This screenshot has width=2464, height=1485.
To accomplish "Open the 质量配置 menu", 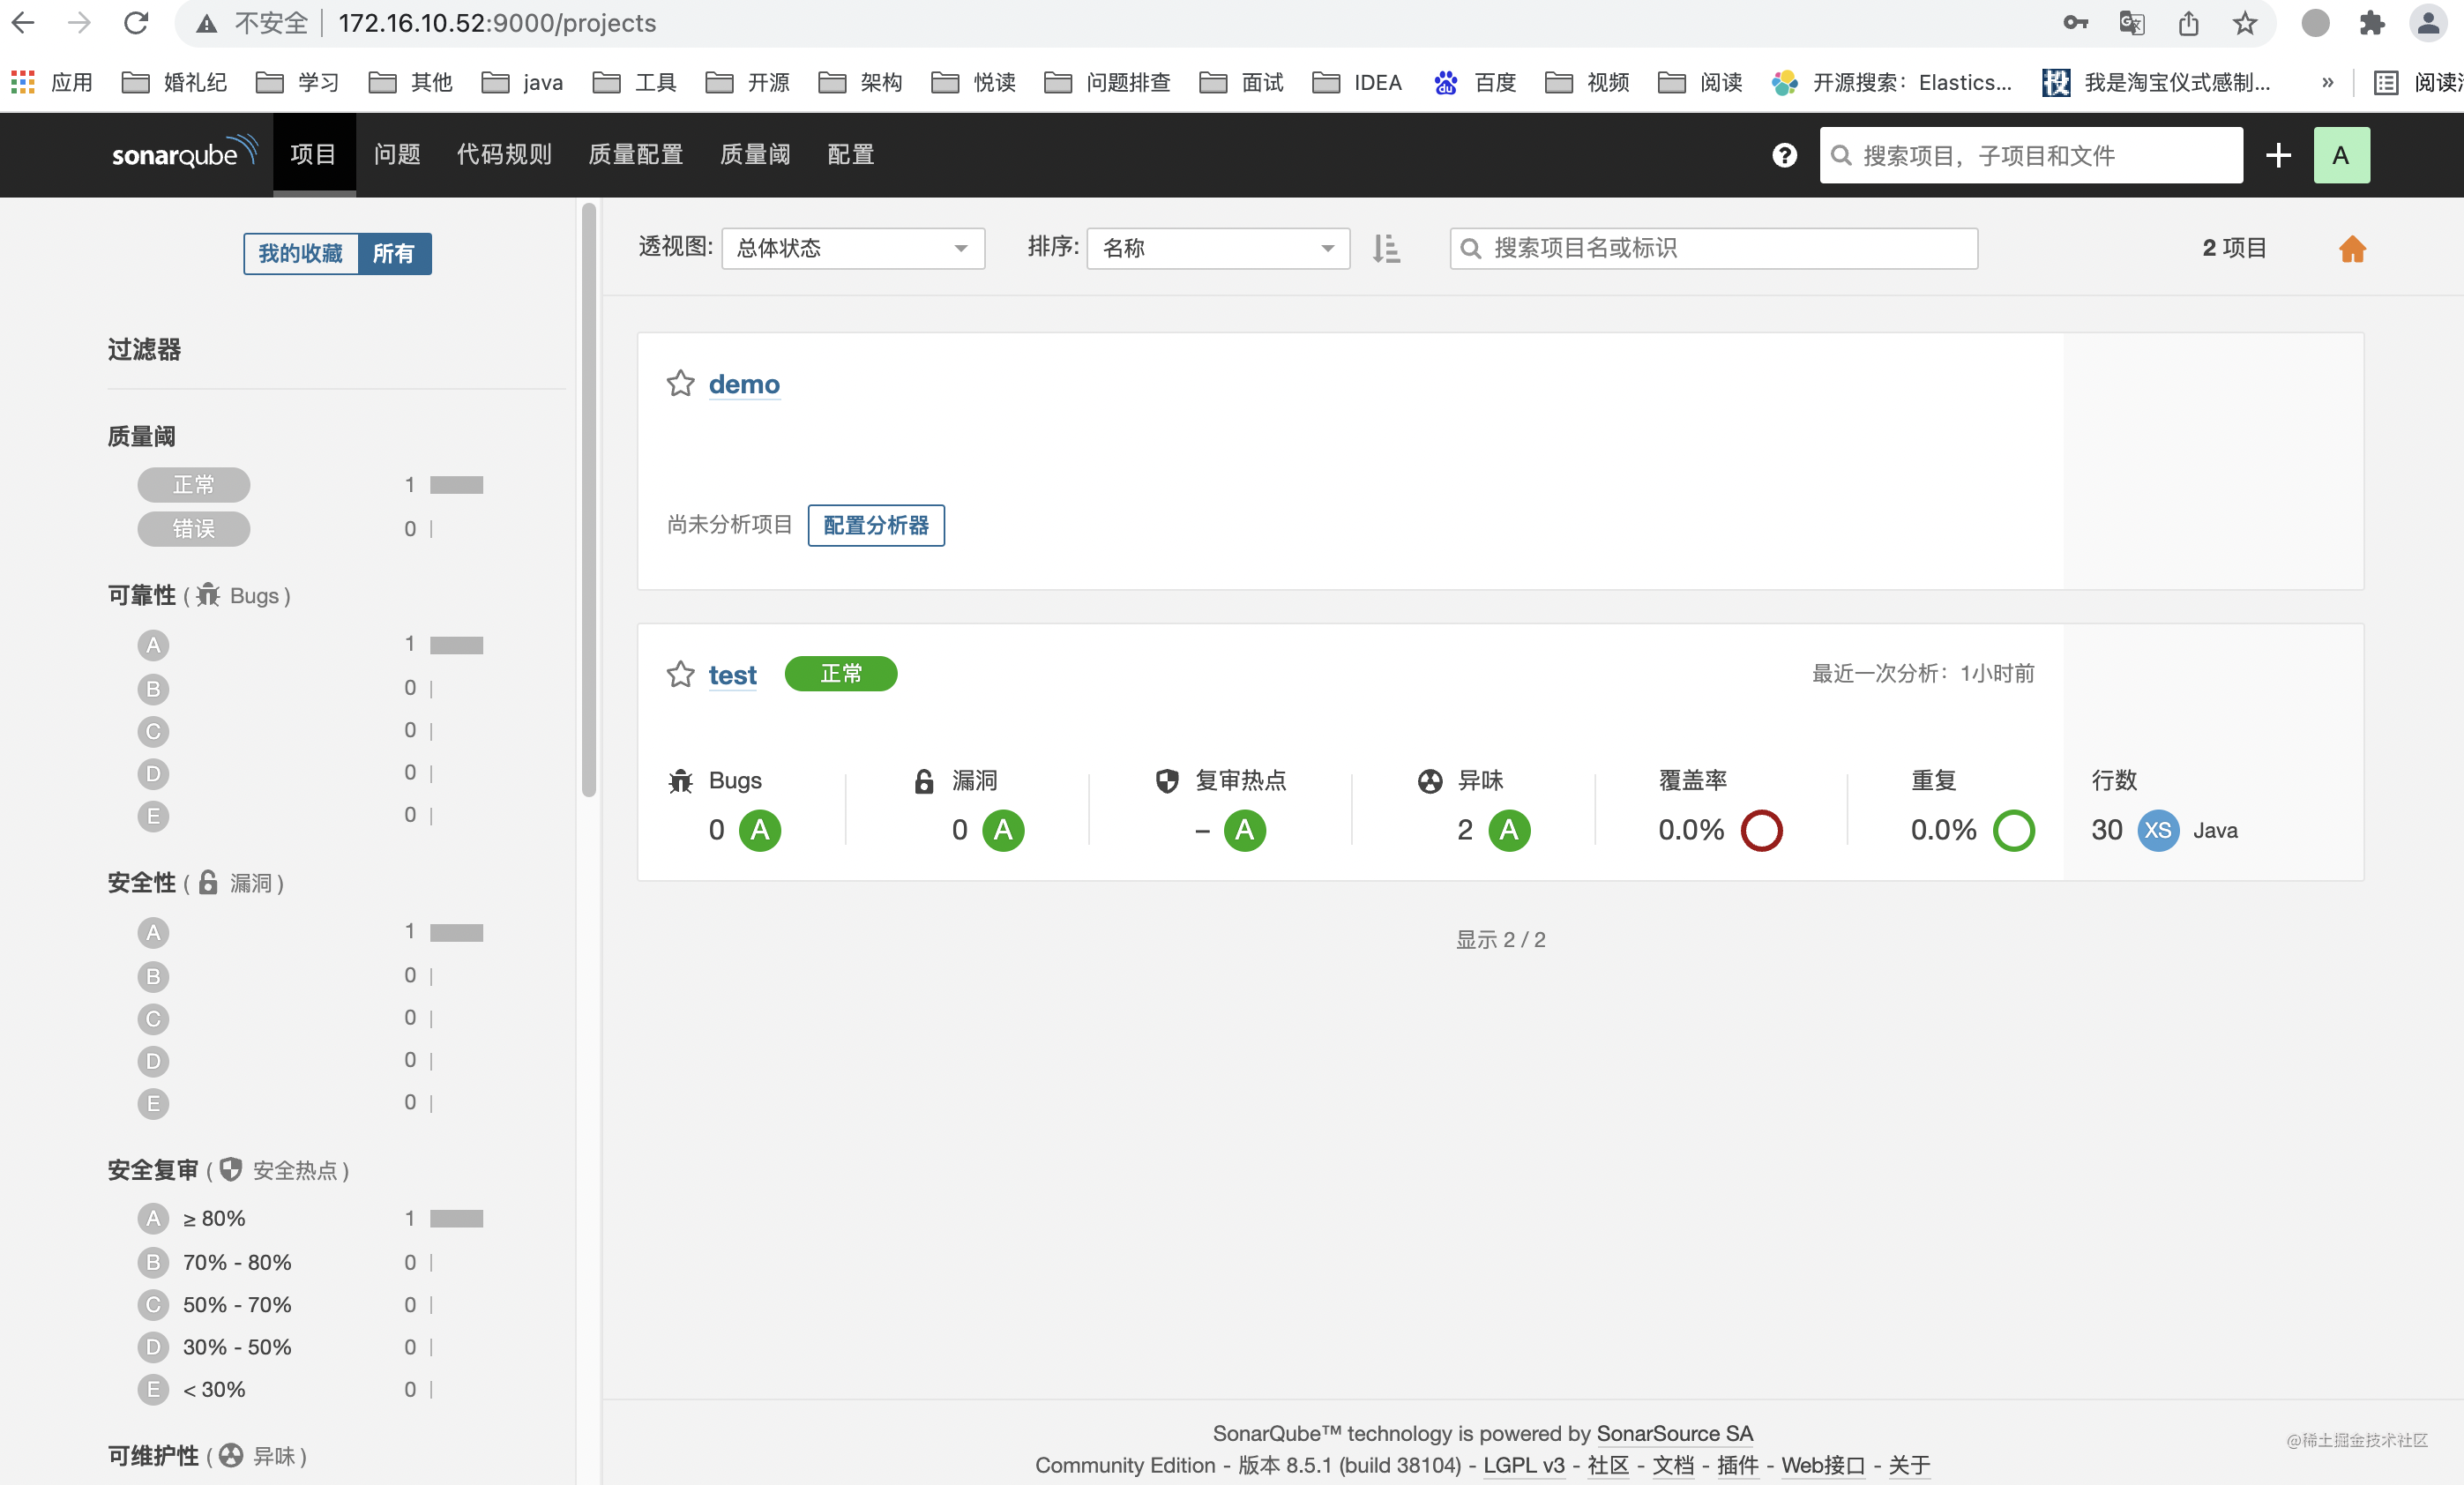I will pyautogui.click(x=635, y=154).
